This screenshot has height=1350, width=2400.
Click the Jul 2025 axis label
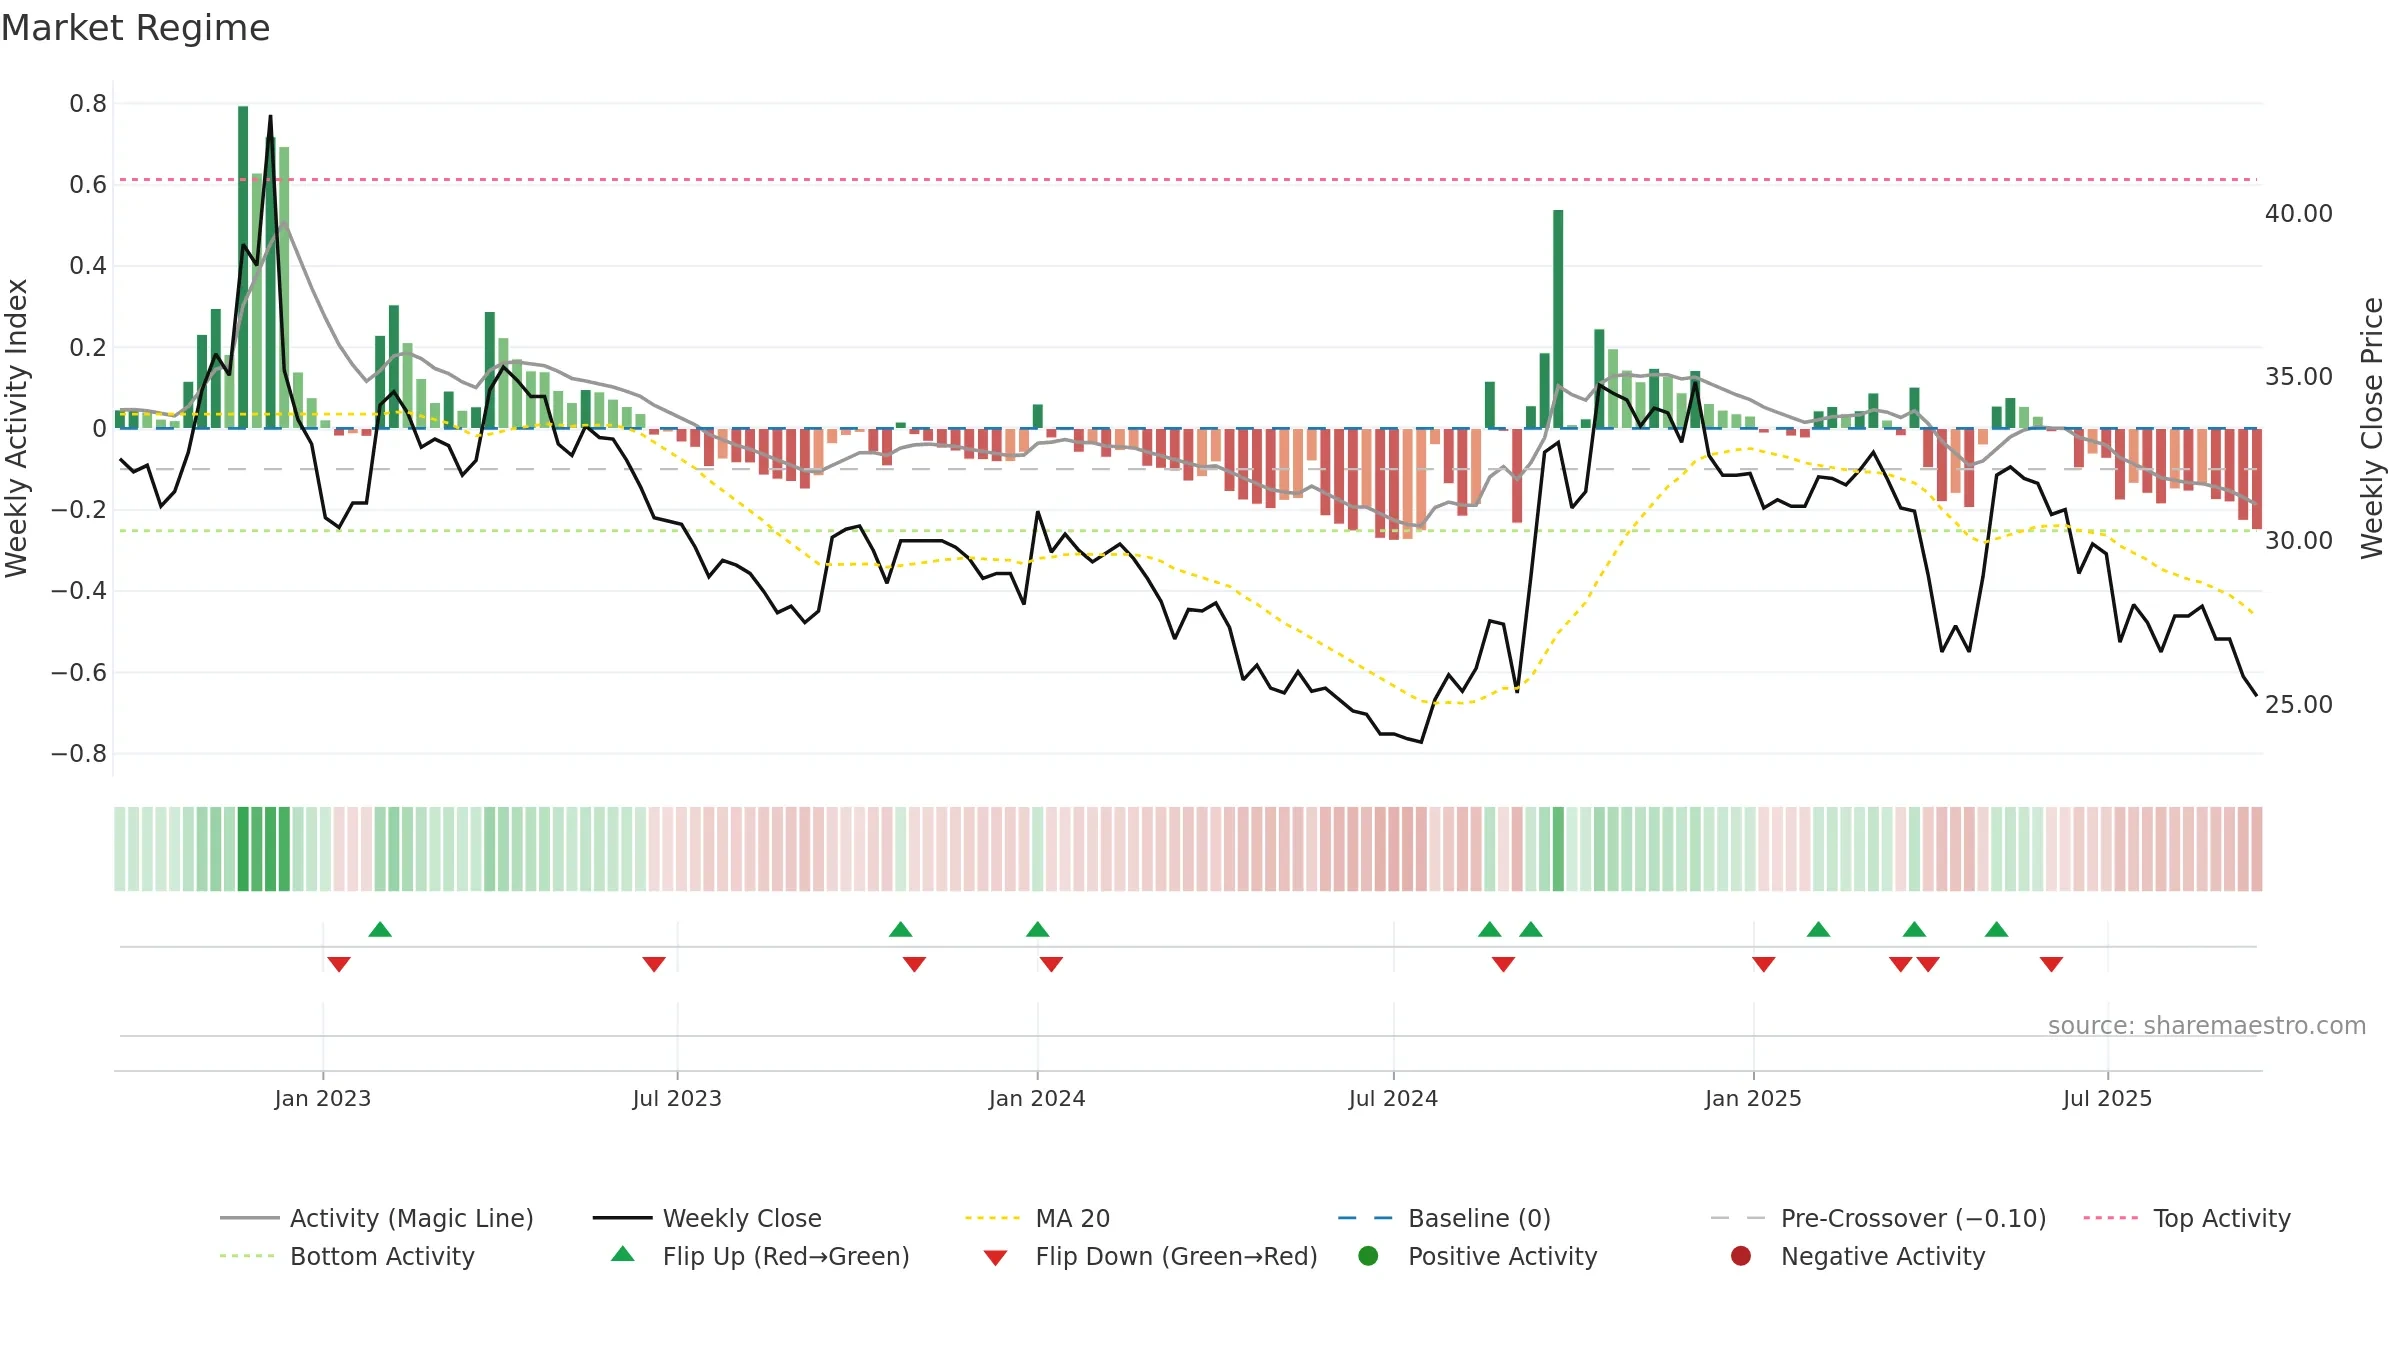(2107, 1098)
